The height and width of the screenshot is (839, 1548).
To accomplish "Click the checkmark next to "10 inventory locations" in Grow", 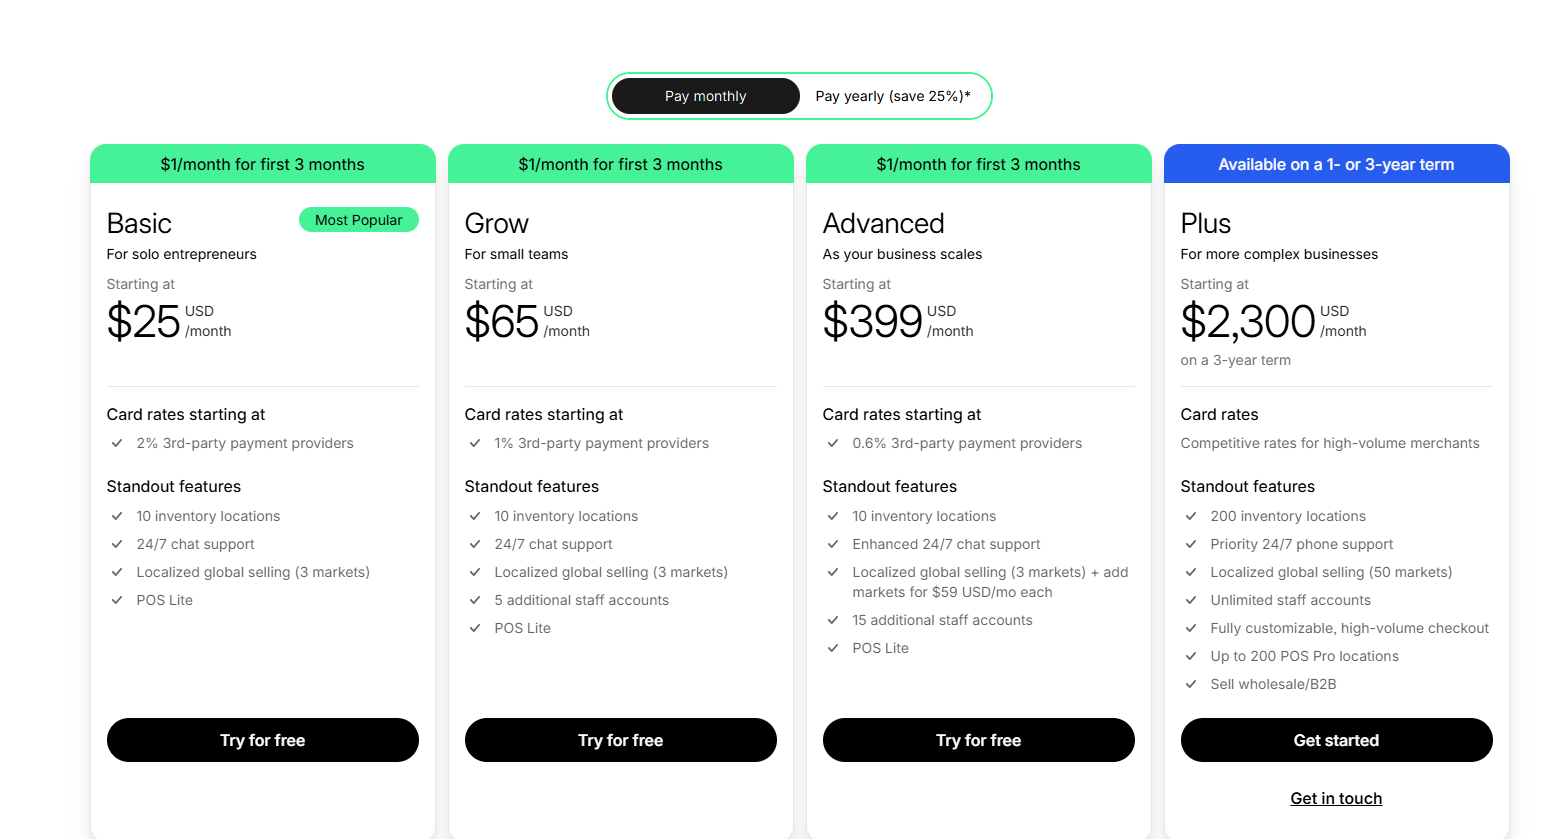I will pos(475,516).
